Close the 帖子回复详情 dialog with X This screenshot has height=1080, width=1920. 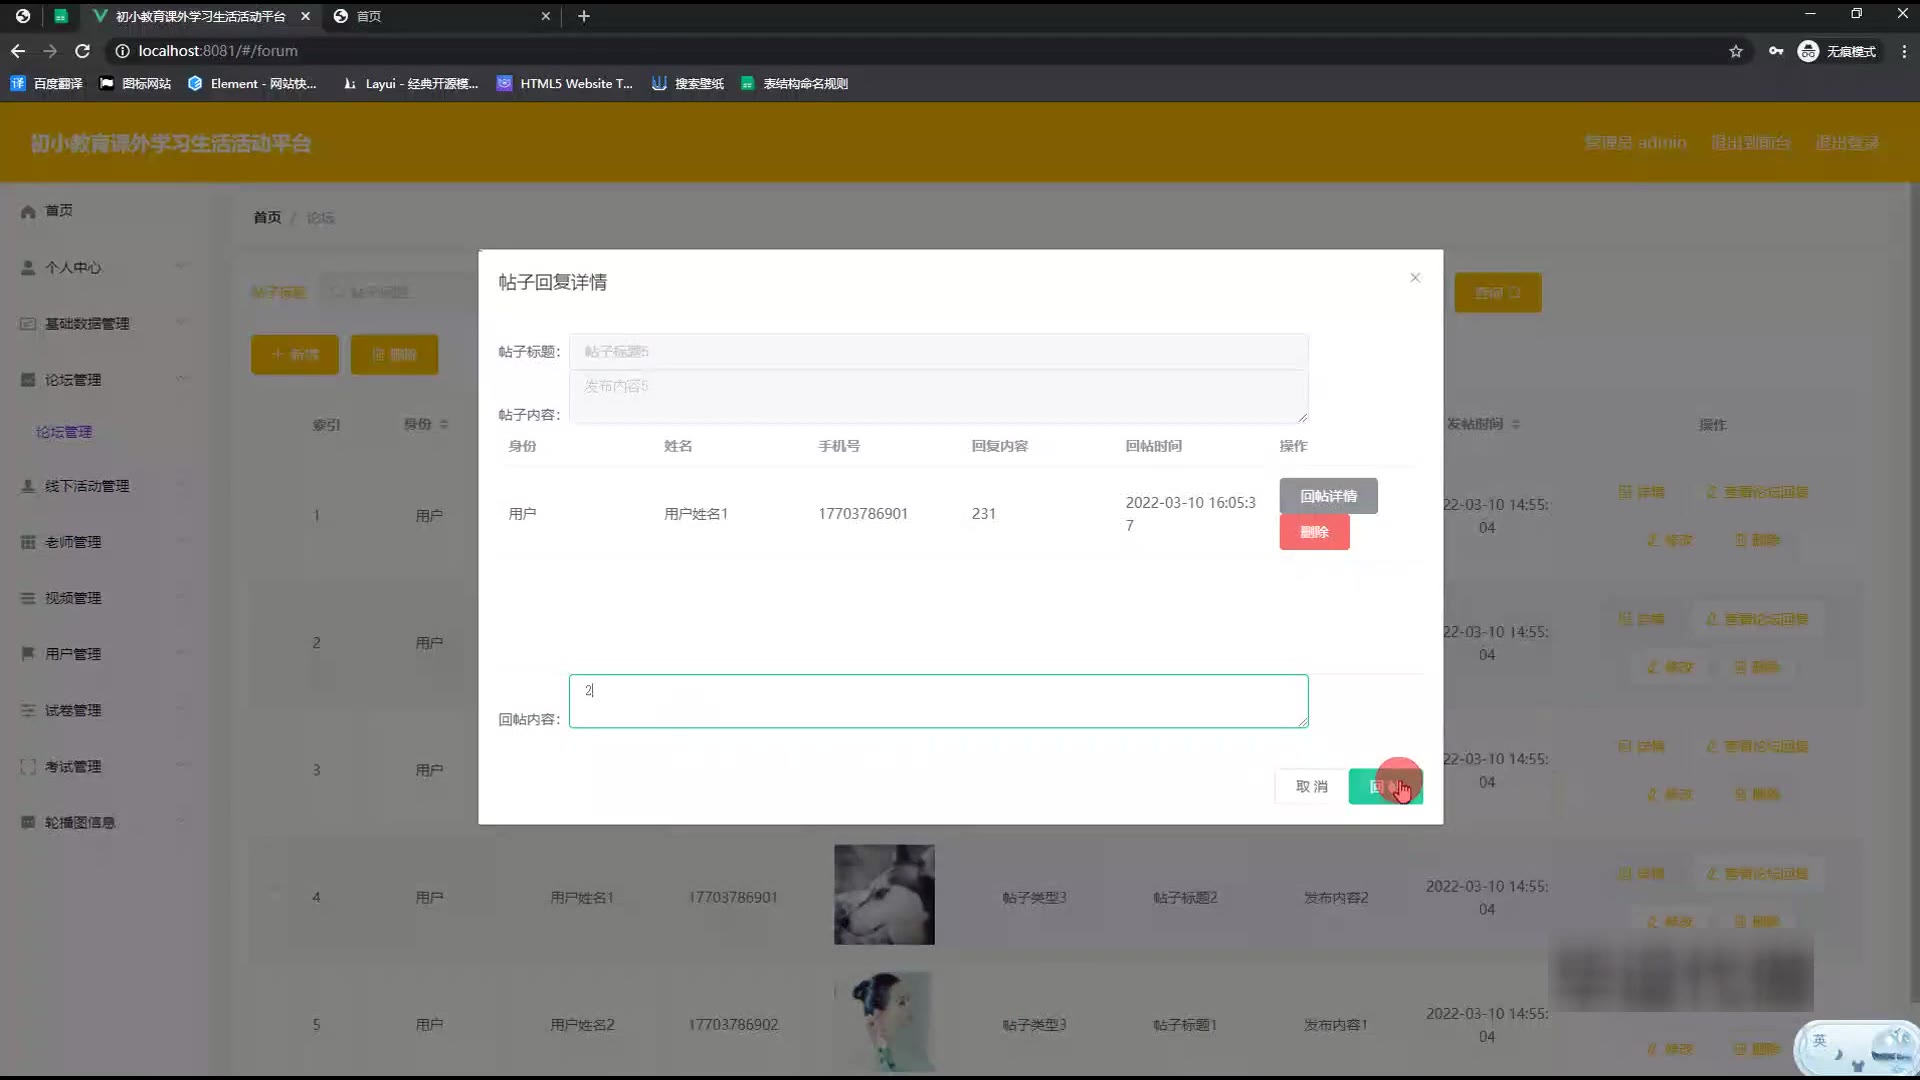coord(1415,278)
